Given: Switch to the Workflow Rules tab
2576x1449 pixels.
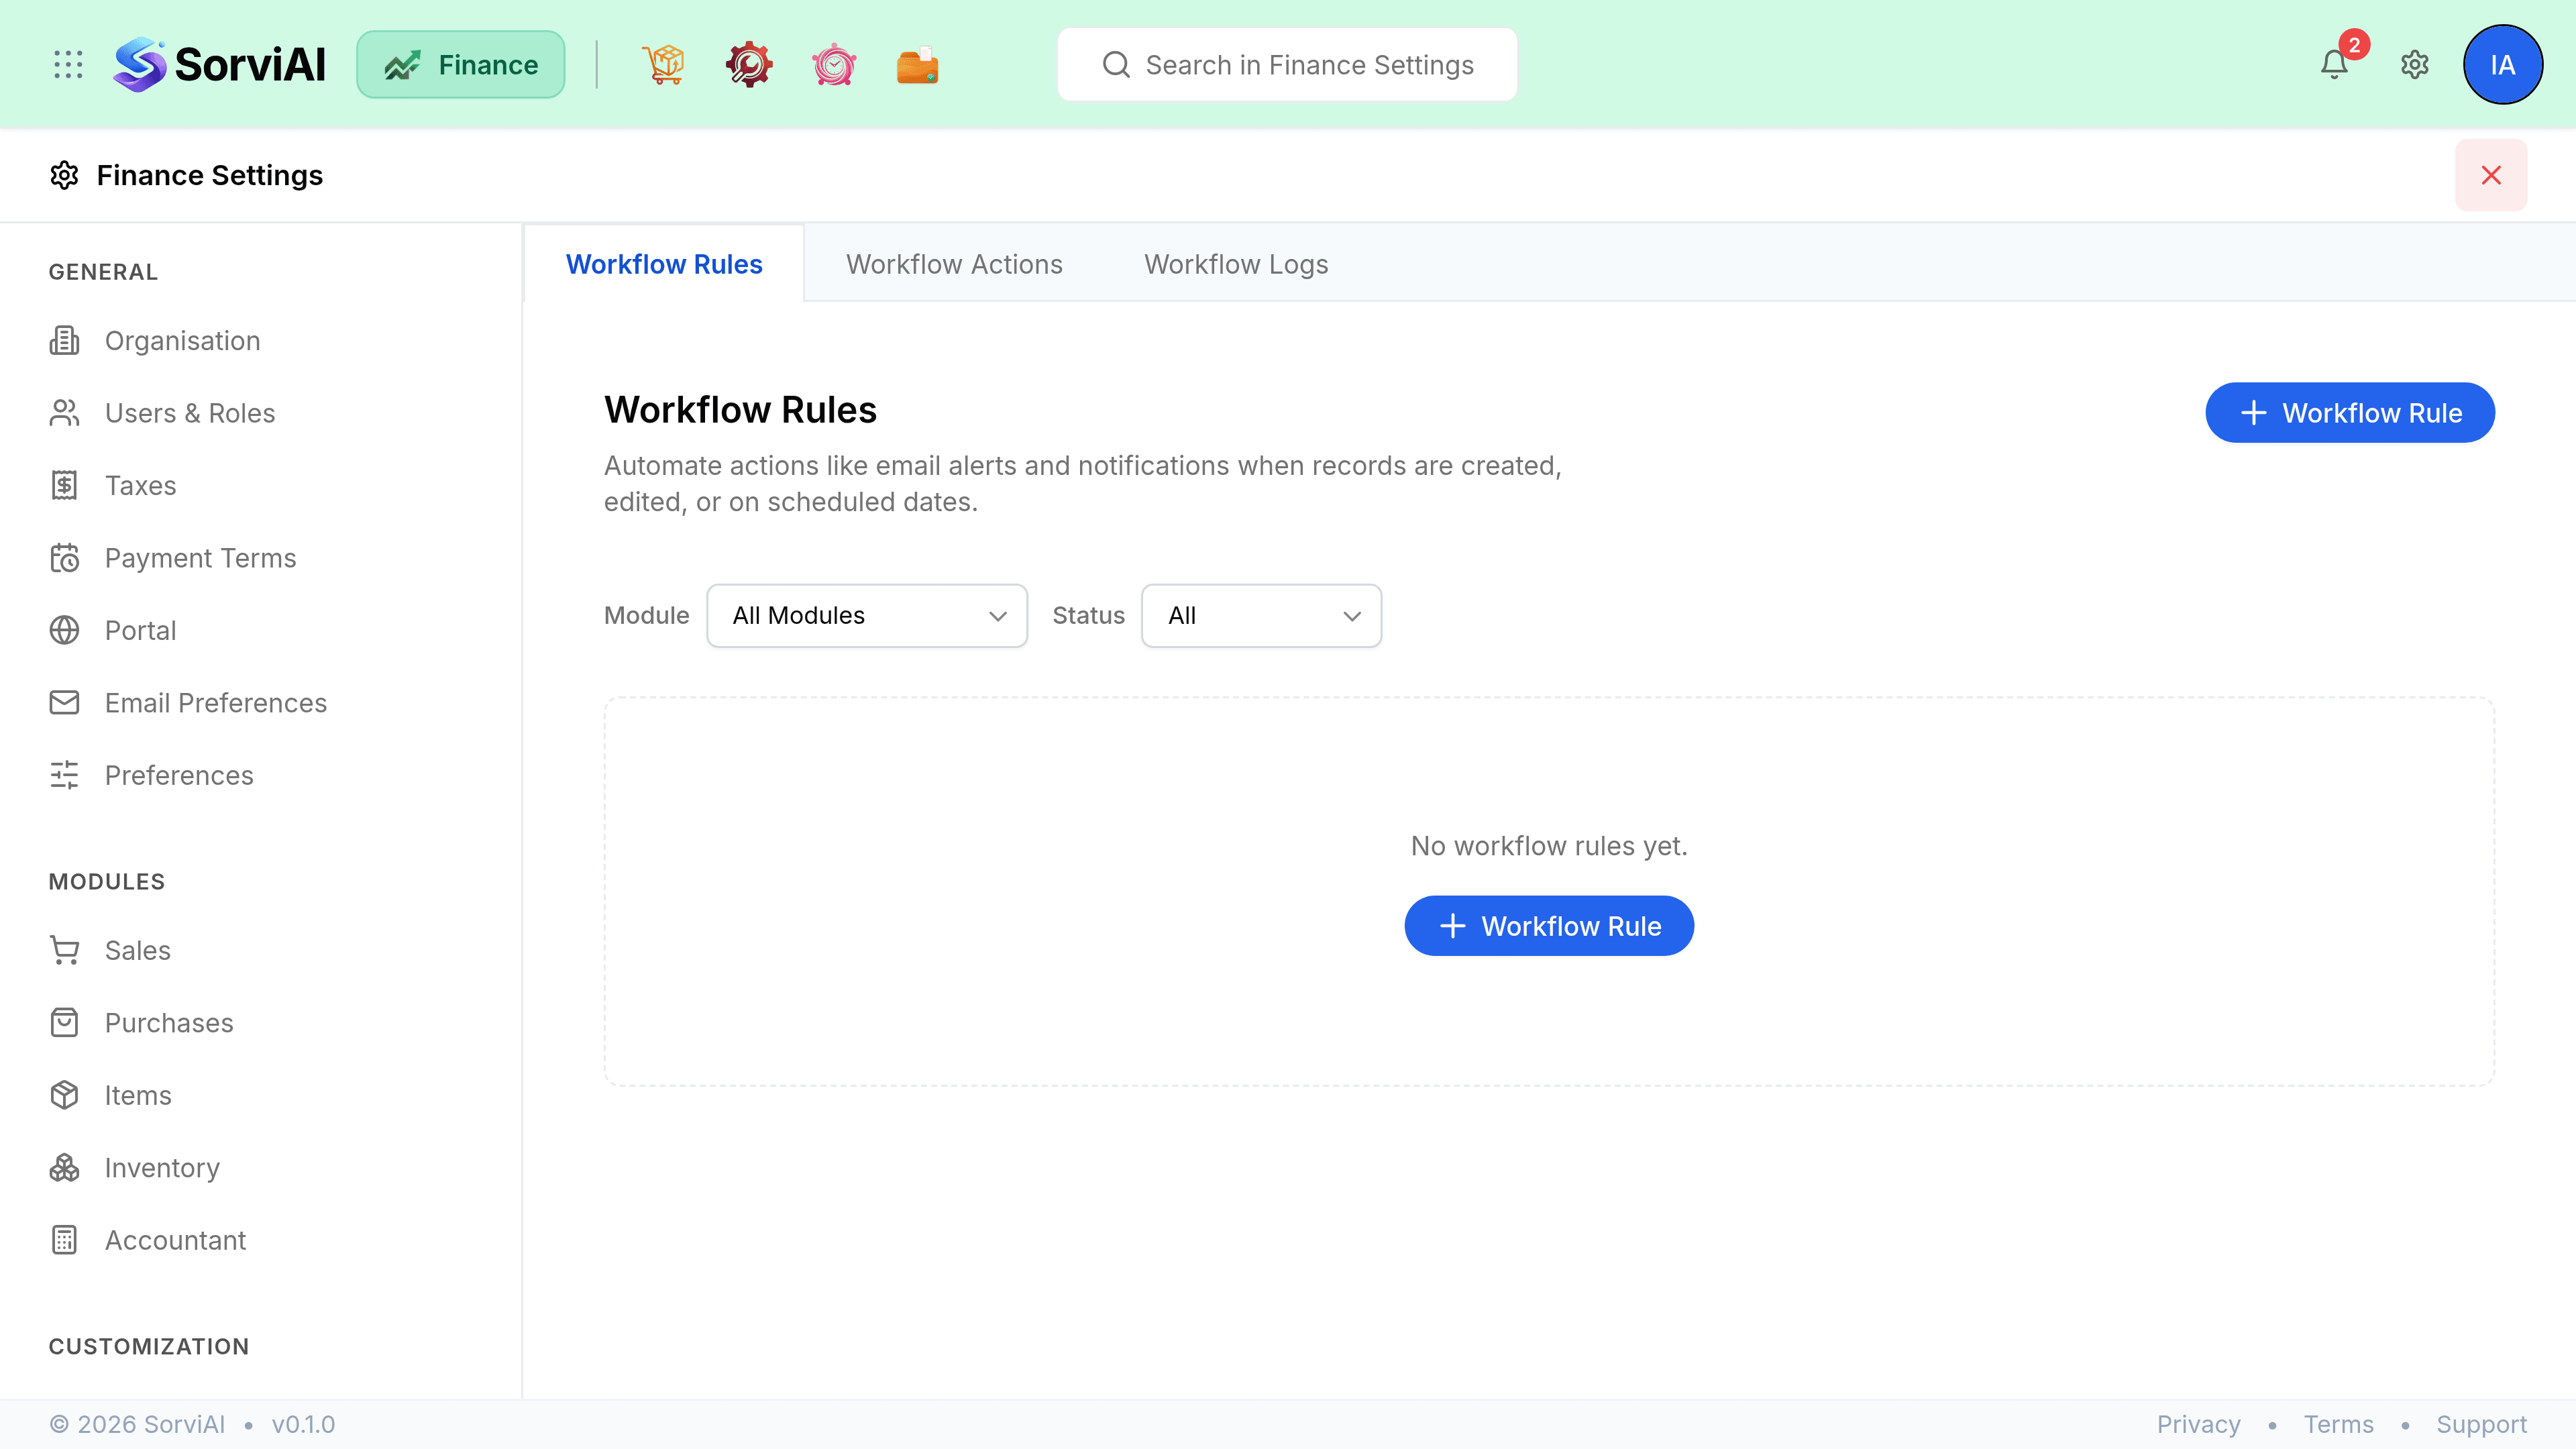Looking at the screenshot, I should click(x=664, y=264).
